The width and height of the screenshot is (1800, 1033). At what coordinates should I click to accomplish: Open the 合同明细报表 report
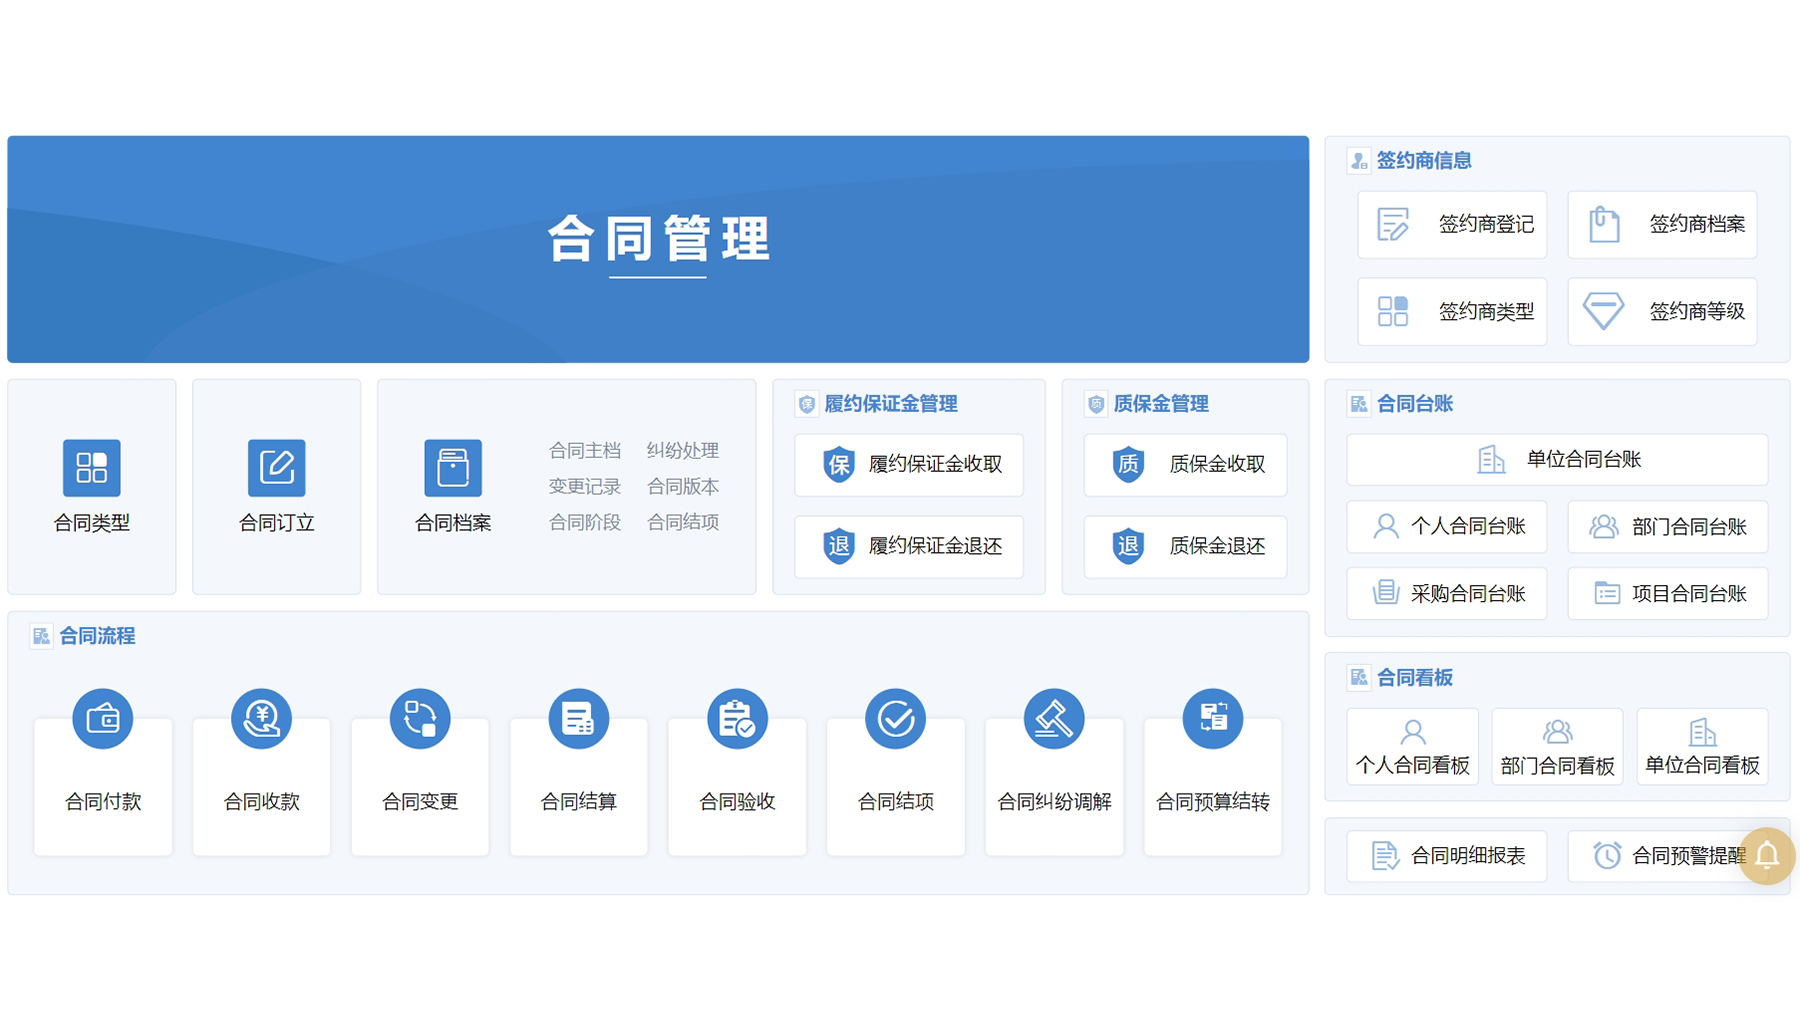1446,856
